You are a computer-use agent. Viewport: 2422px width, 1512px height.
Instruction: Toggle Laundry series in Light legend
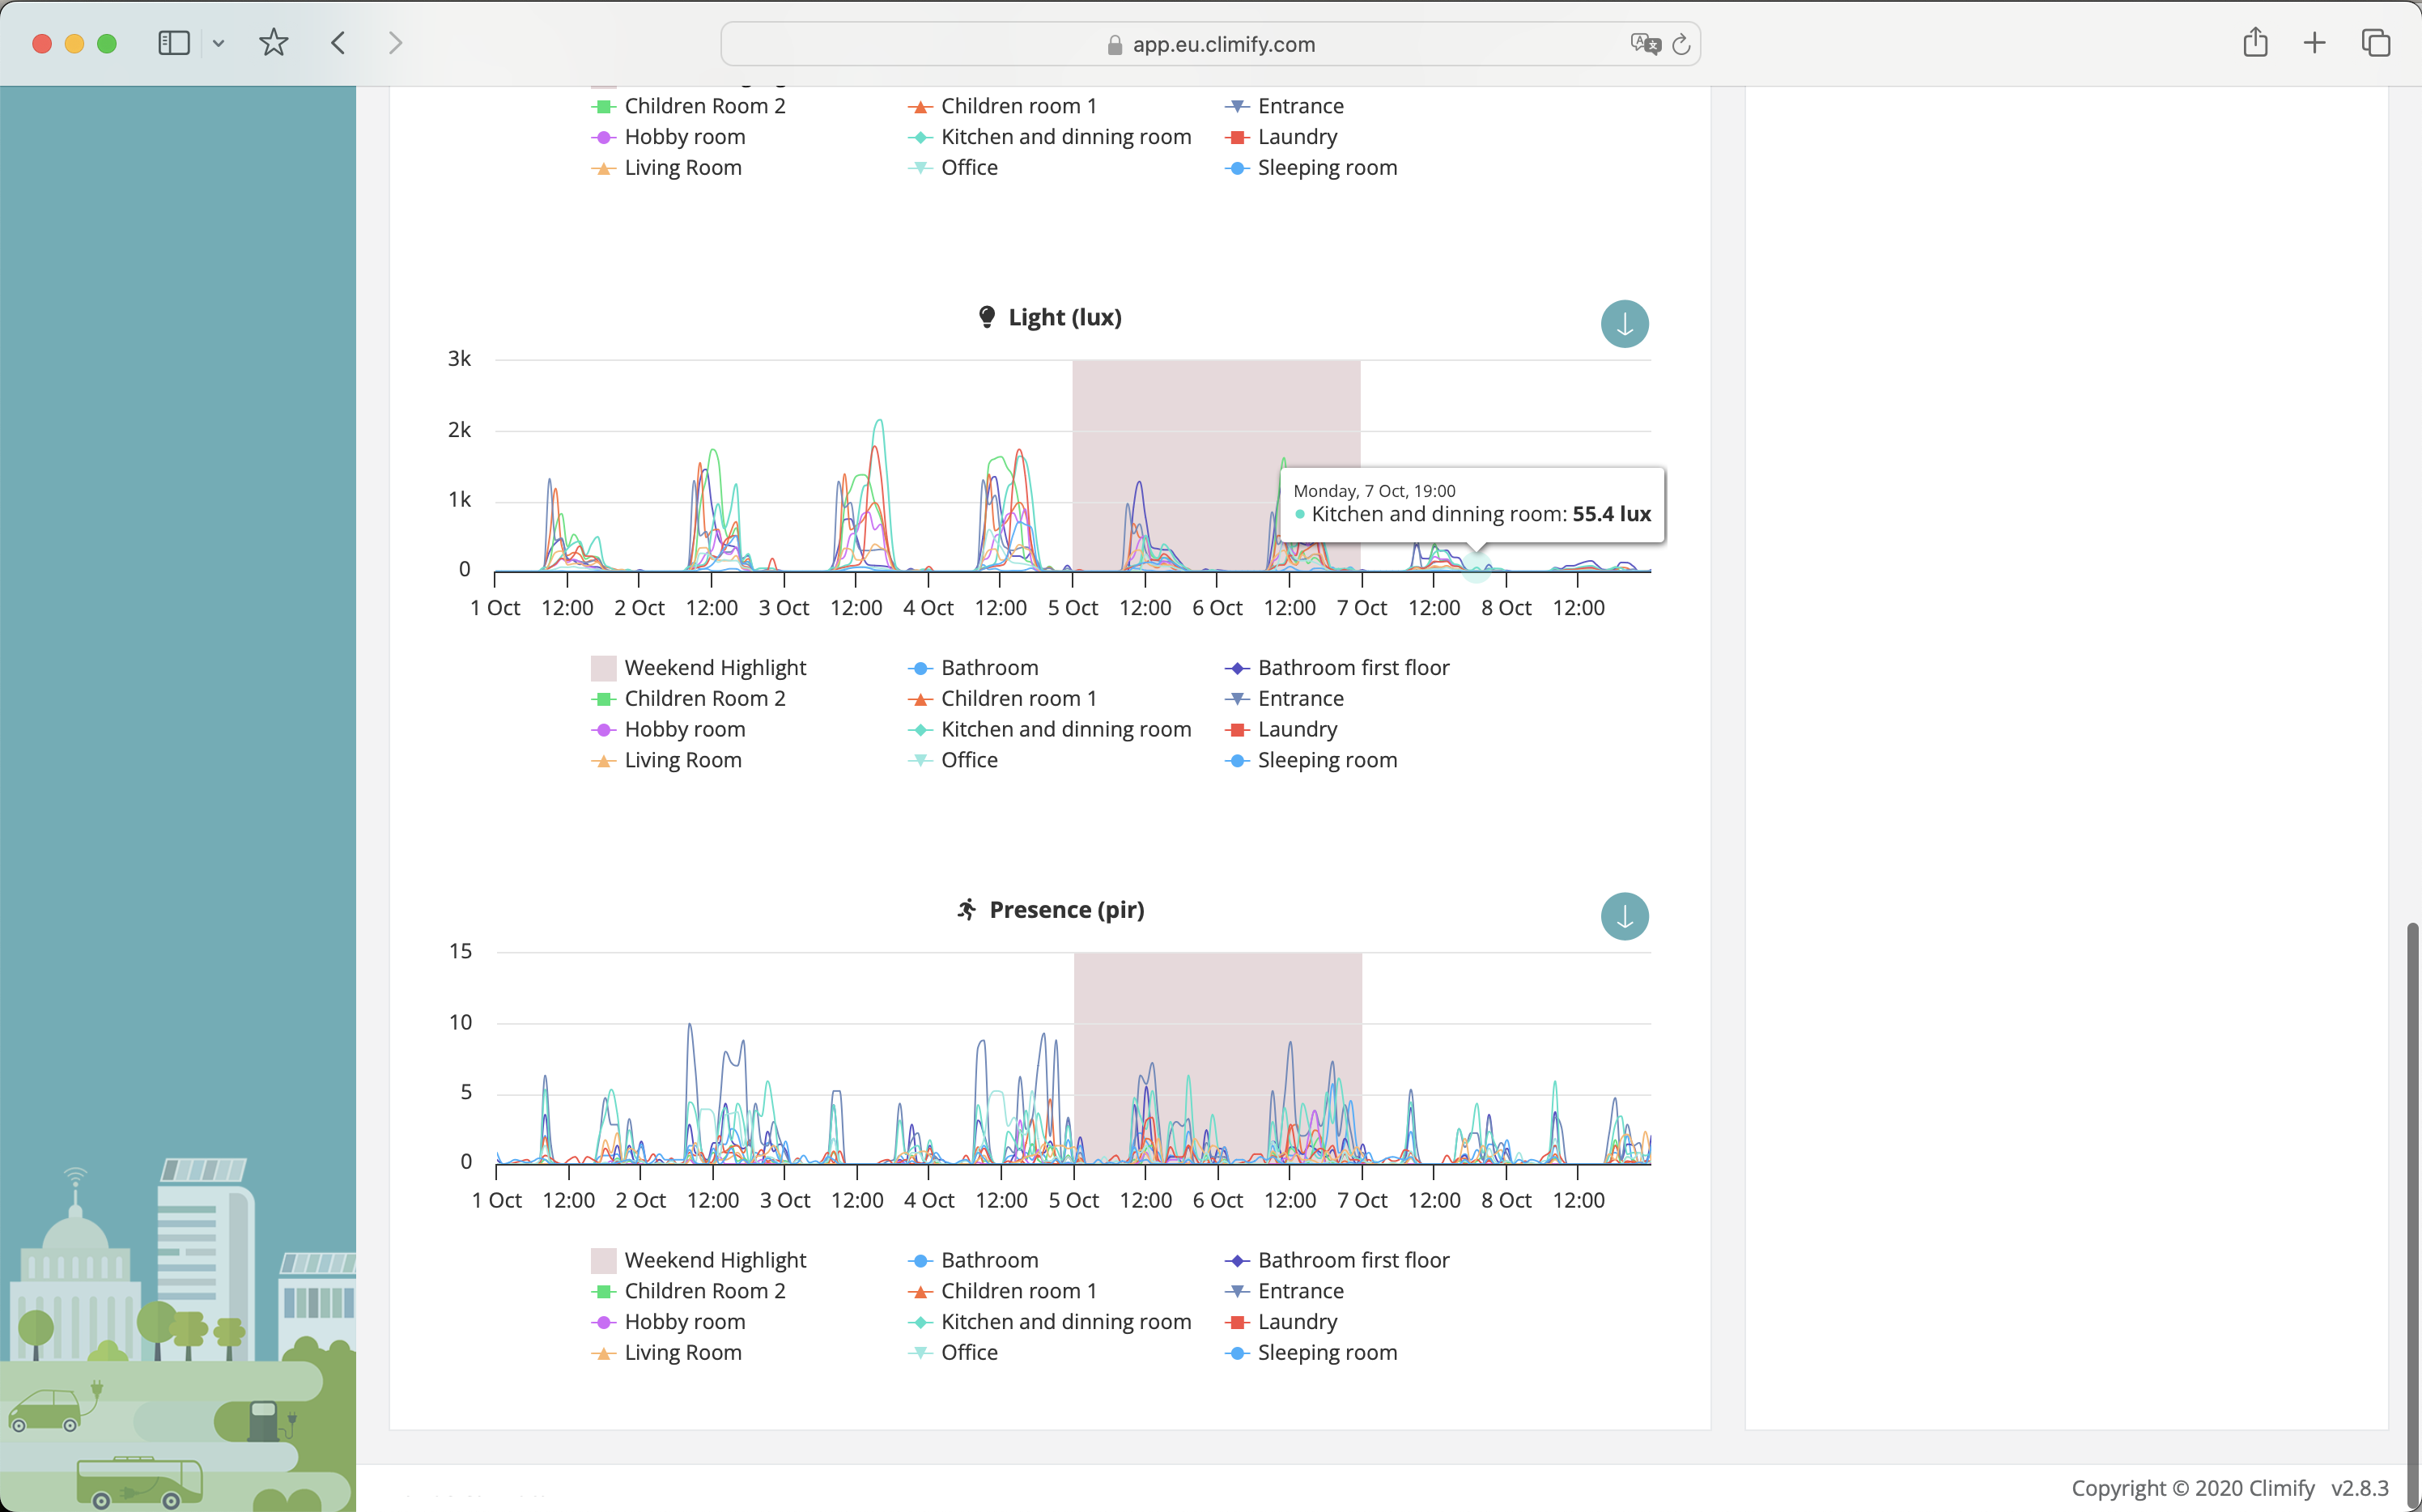(x=1281, y=730)
